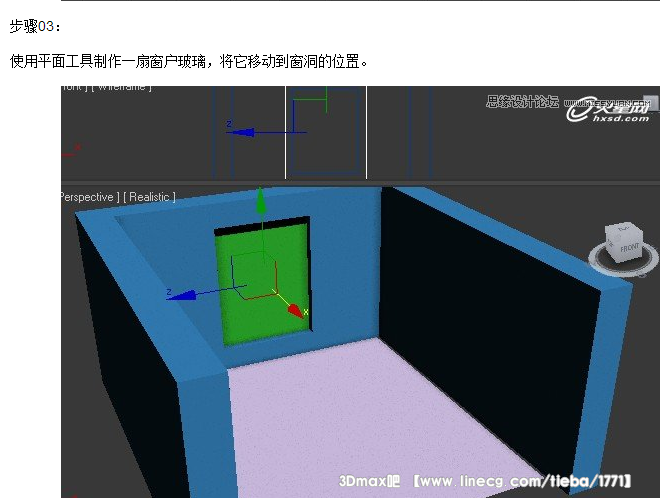Click the ViewCube Front face
This screenshot has height=498, width=660.
click(x=629, y=245)
